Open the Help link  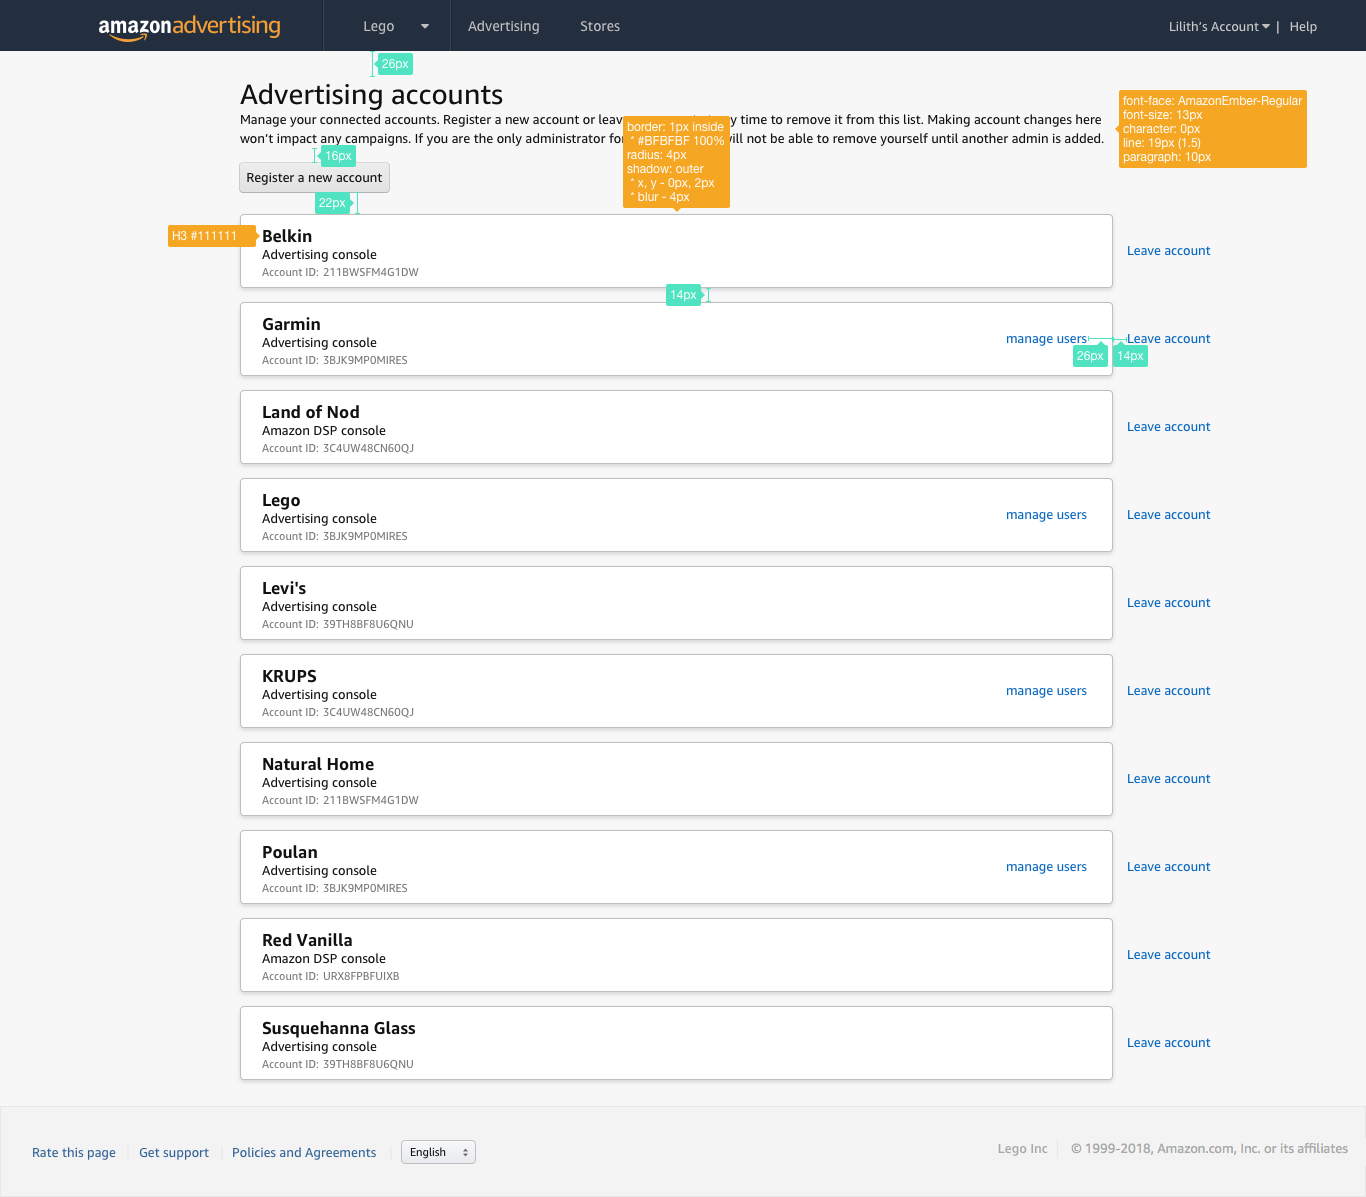pos(1303,27)
